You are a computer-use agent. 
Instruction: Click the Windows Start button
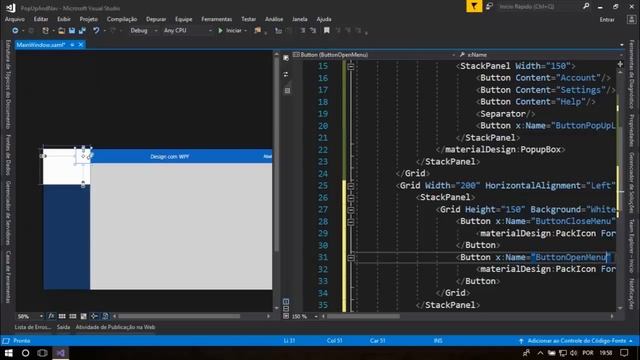9,353
